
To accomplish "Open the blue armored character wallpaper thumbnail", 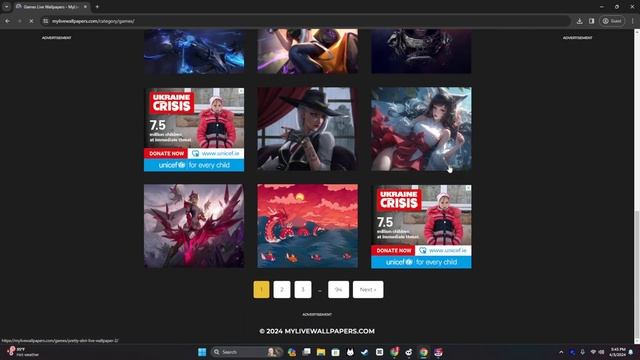I will [194, 51].
